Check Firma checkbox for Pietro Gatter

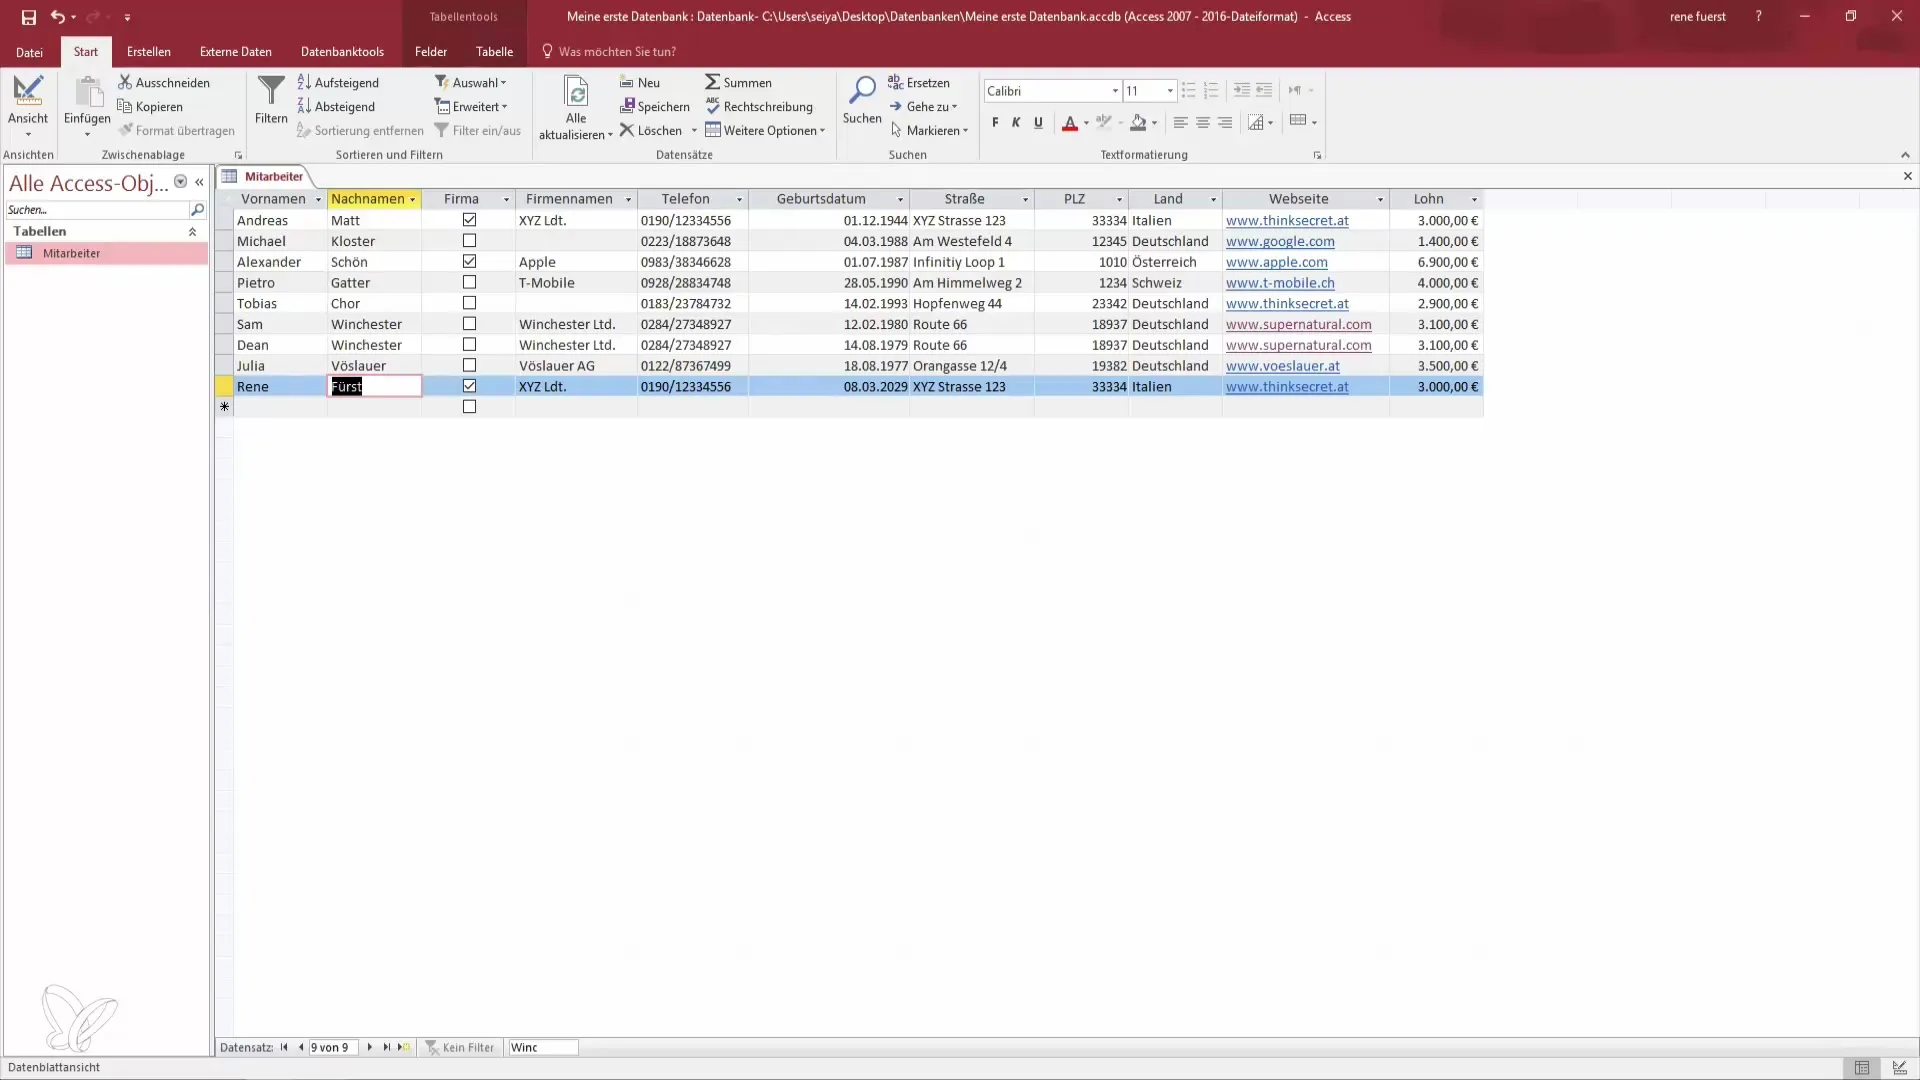click(469, 282)
